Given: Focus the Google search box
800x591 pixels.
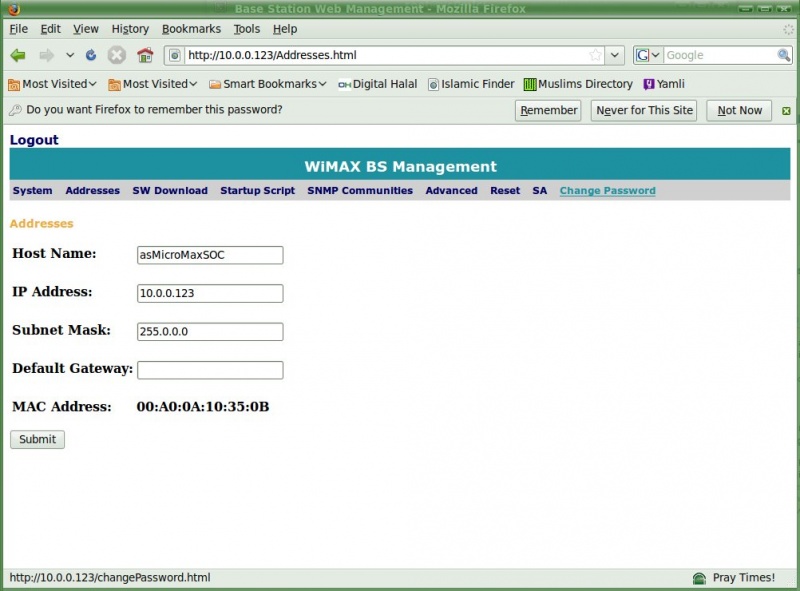Looking at the screenshot, I should click(x=719, y=55).
